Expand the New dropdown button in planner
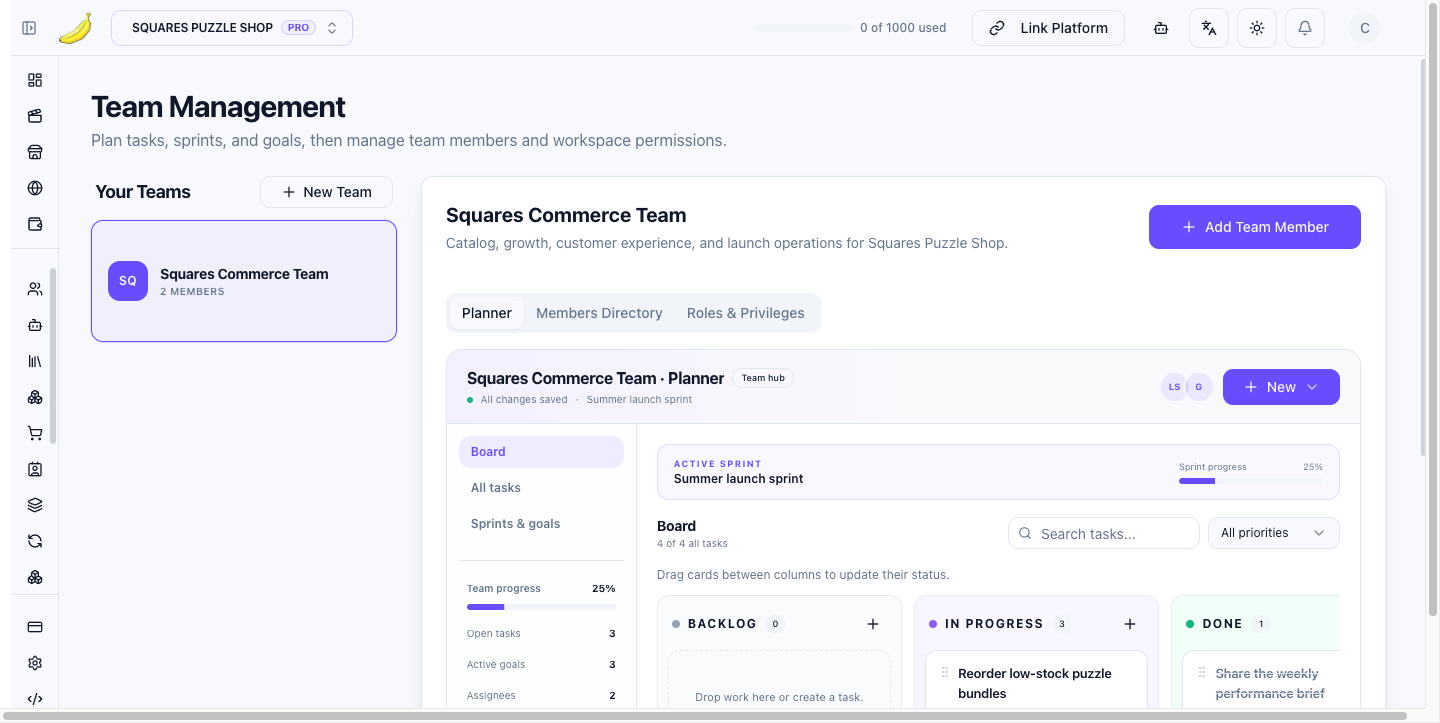The height and width of the screenshot is (723, 1440). [x=1281, y=387]
